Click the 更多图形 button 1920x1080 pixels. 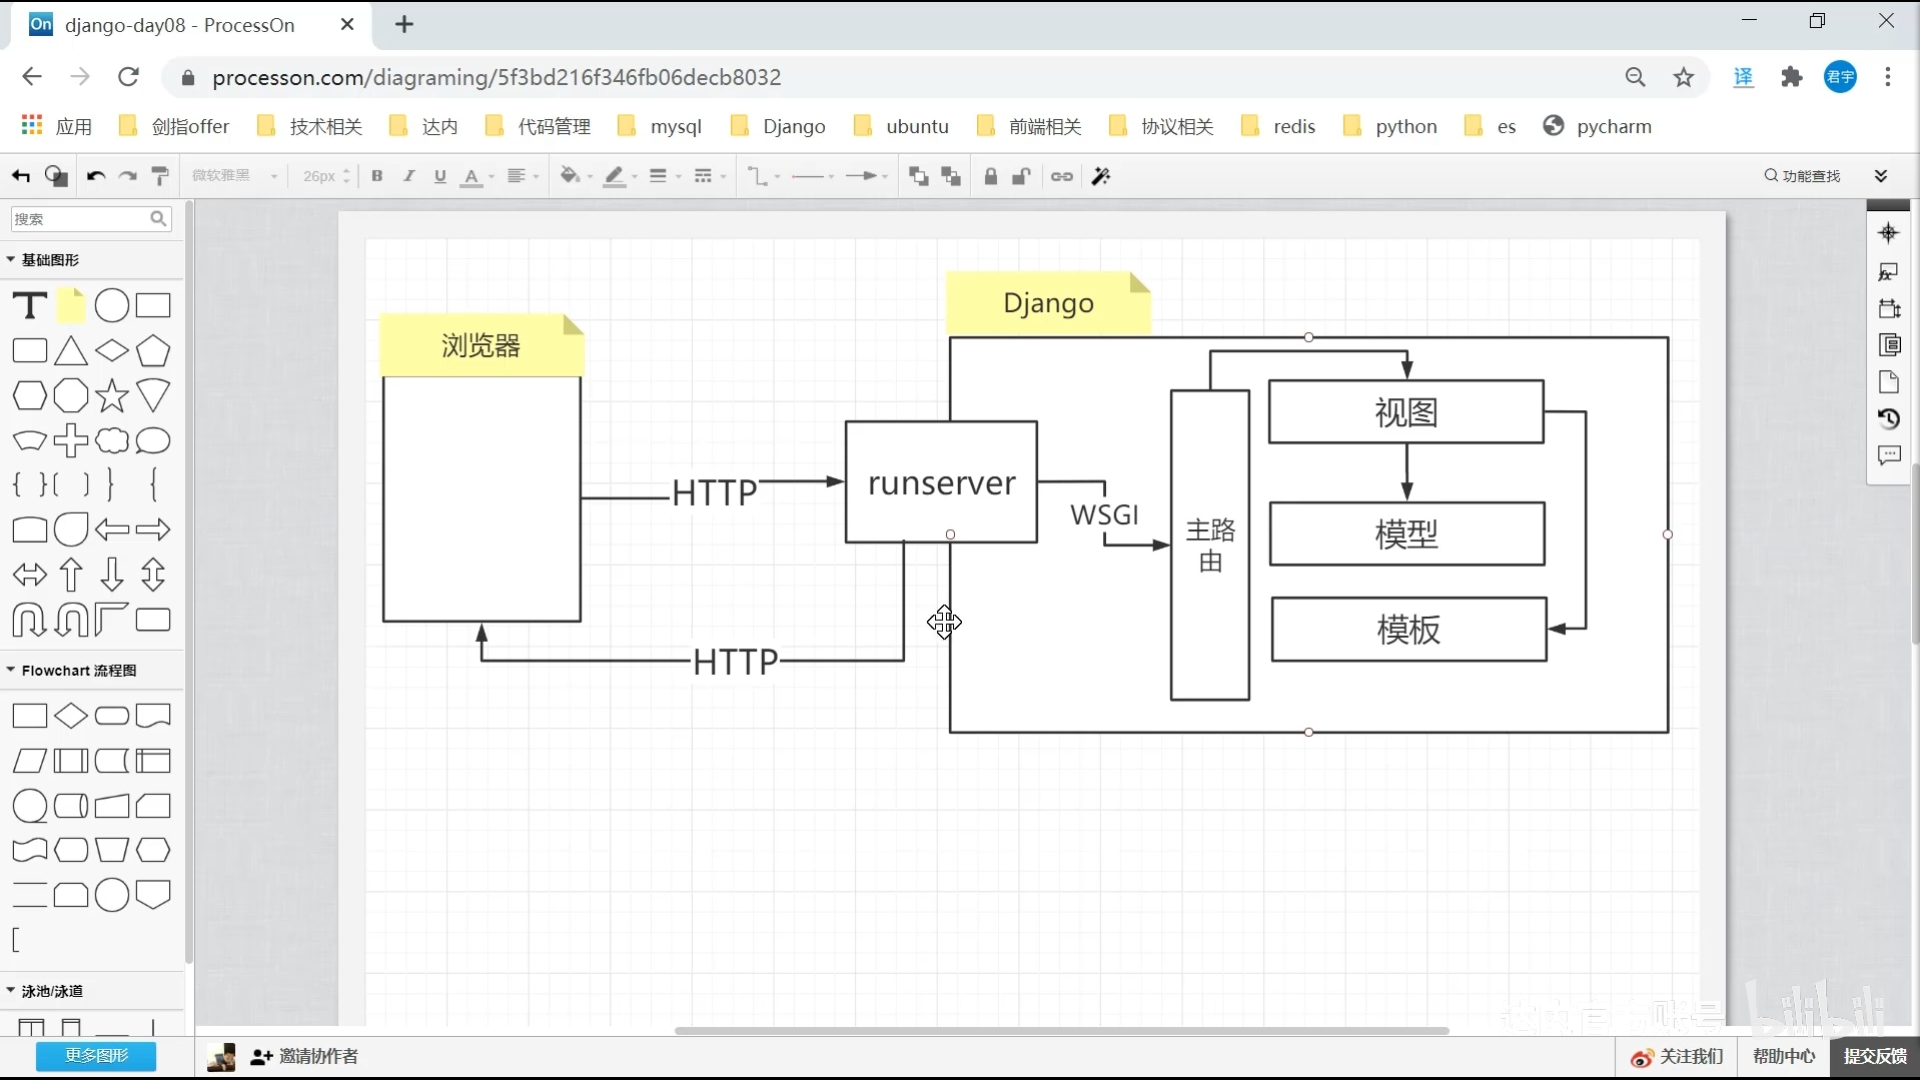coord(96,1056)
